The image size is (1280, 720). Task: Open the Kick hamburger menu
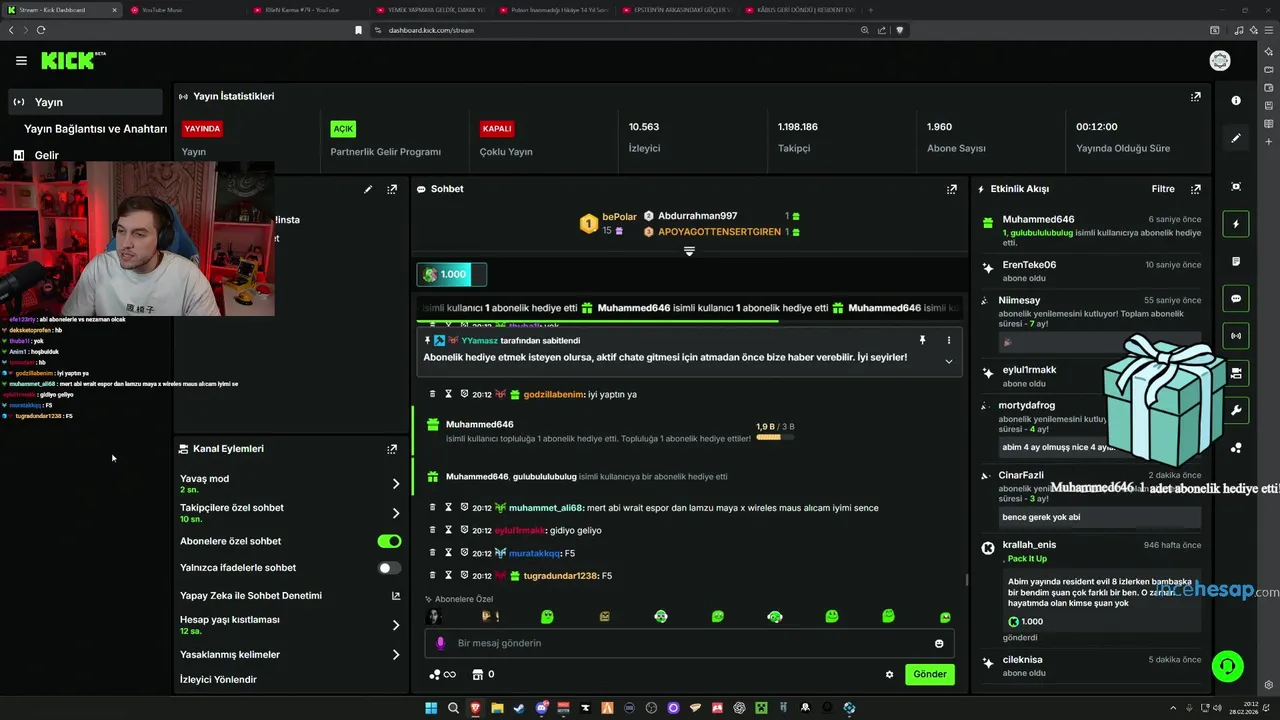click(x=21, y=61)
